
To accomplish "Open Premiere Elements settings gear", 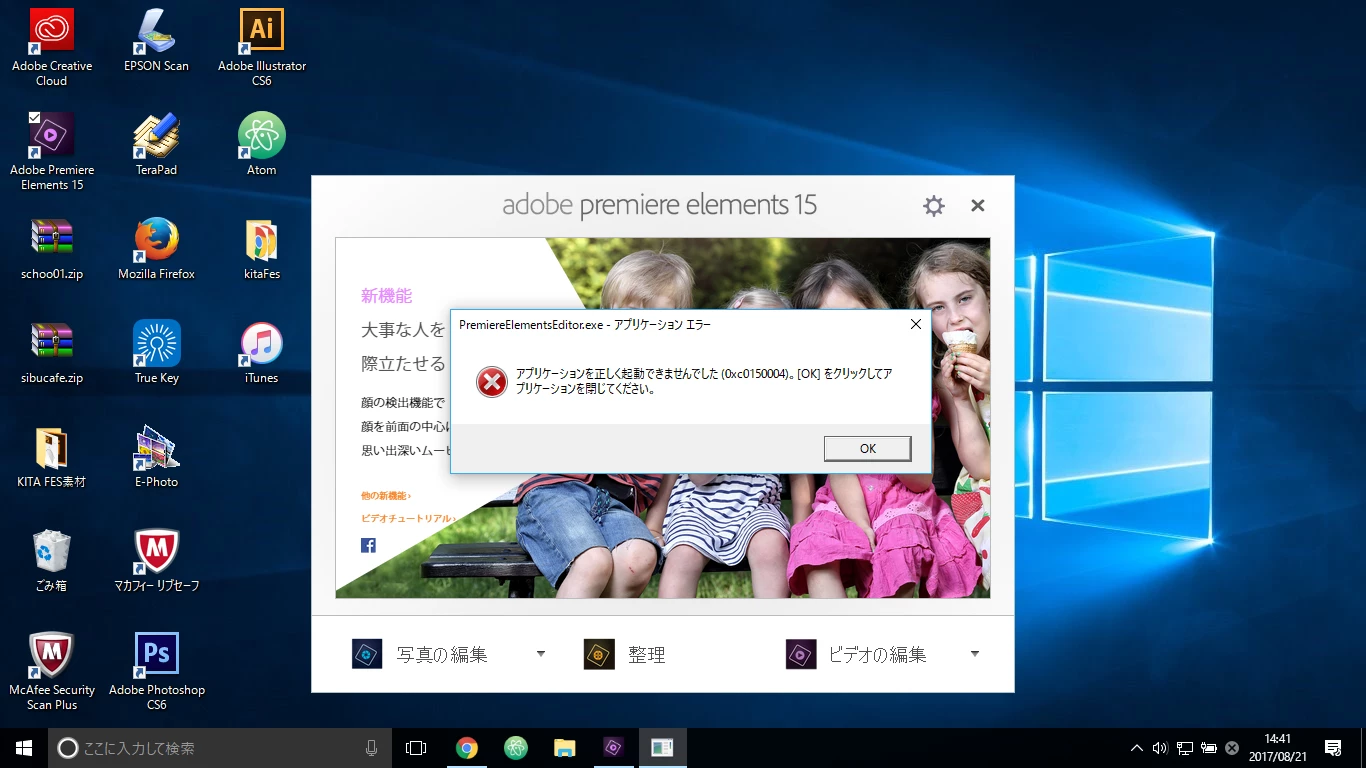I will pyautogui.click(x=934, y=206).
